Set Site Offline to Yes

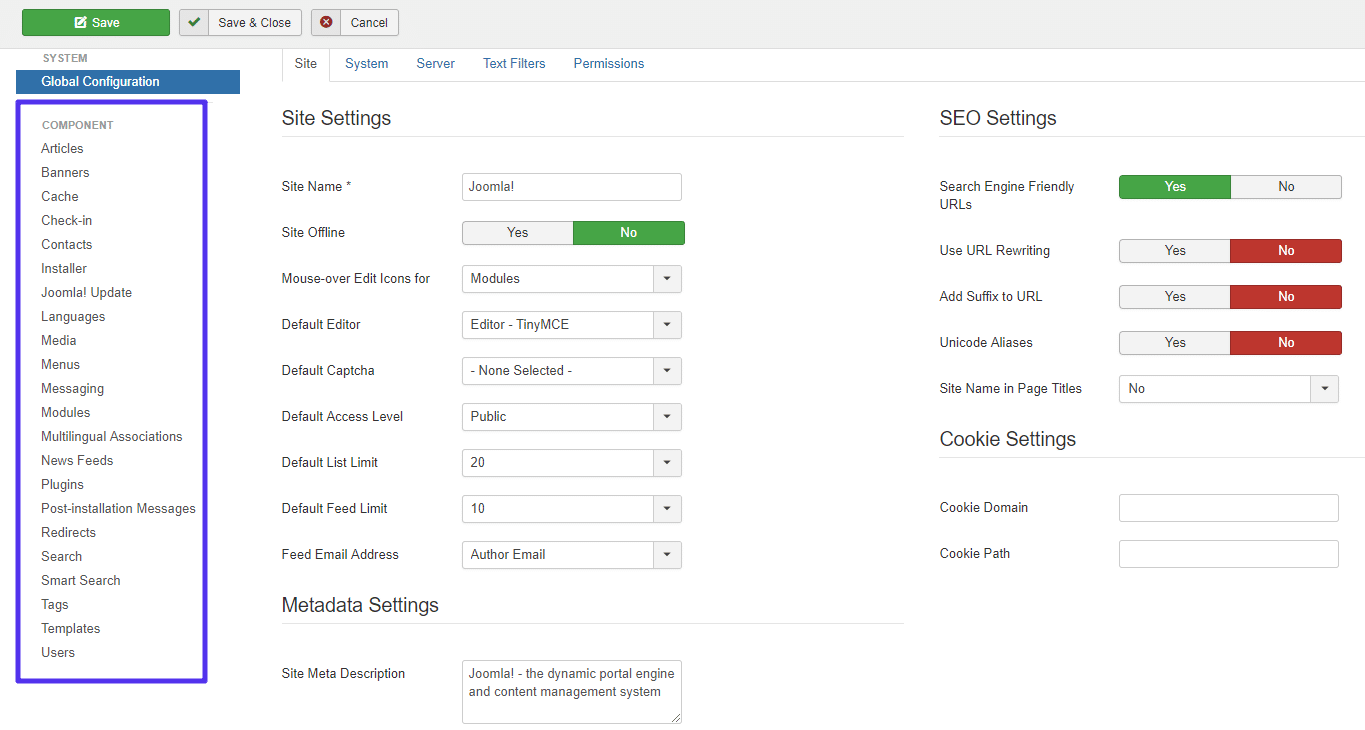point(517,232)
